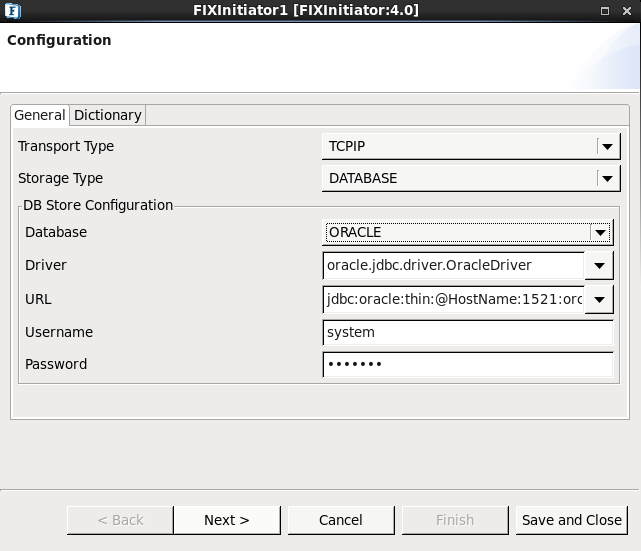
Task: Focus the Password input field
Action: click(x=468, y=365)
